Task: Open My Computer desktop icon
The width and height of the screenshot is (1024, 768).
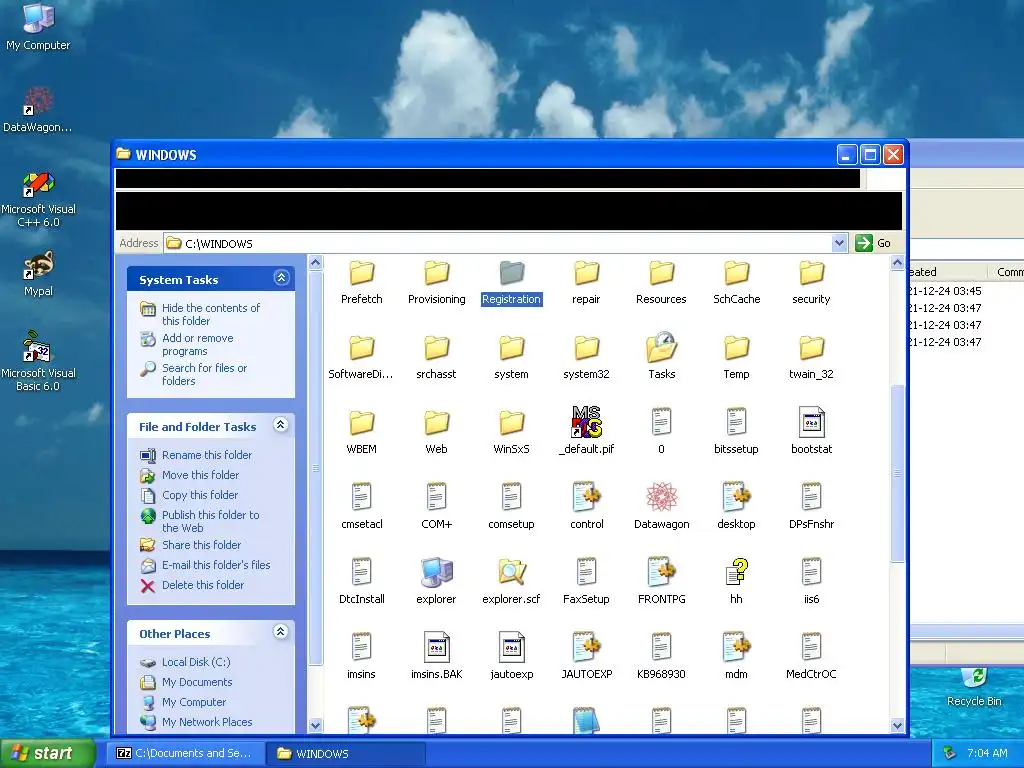Action: pyautogui.click(x=38, y=26)
